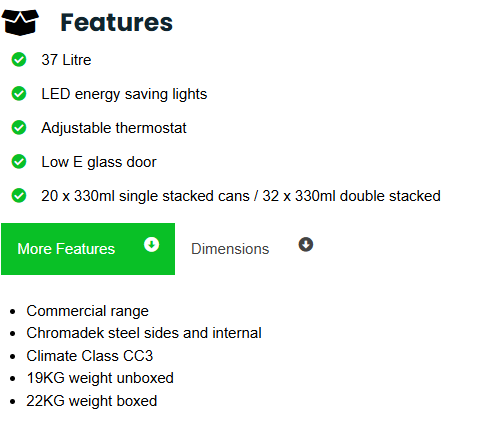This screenshot has width=495, height=422.
Task: Click the green checkmark next to 37 Litre
Action: click(x=19, y=60)
